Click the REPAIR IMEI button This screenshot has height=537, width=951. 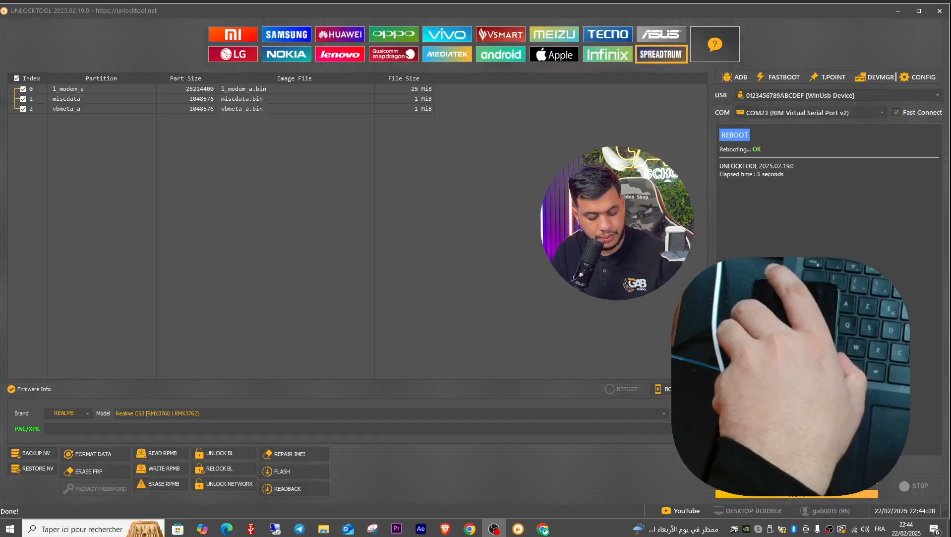(x=294, y=454)
